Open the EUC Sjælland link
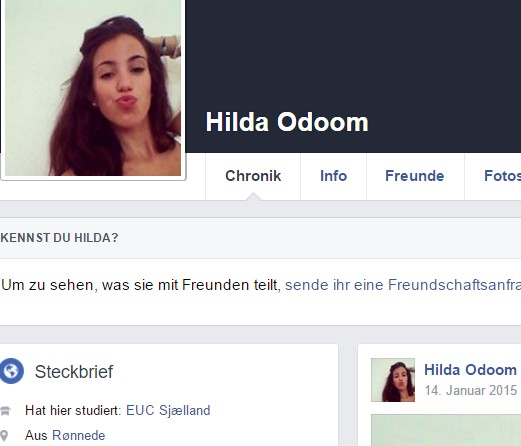This screenshot has height=446, width=521. point(168,410)
